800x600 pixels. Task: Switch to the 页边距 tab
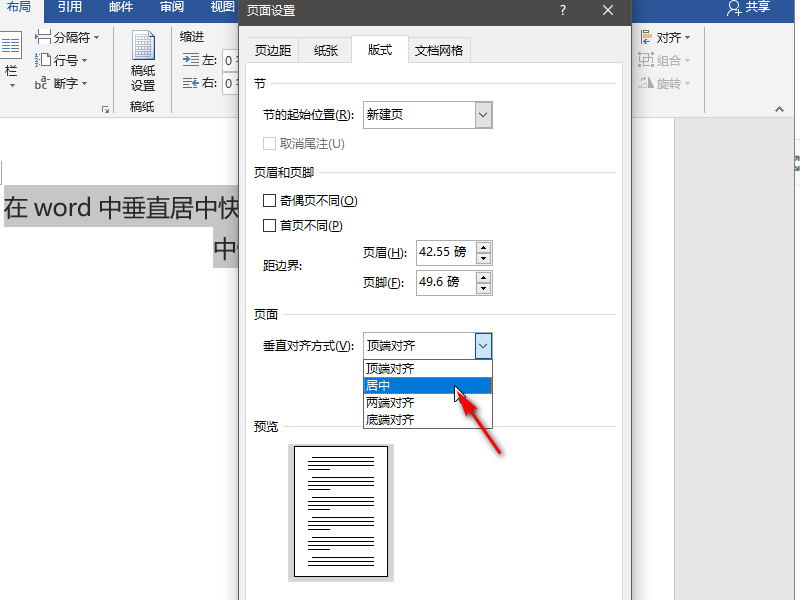273,50
